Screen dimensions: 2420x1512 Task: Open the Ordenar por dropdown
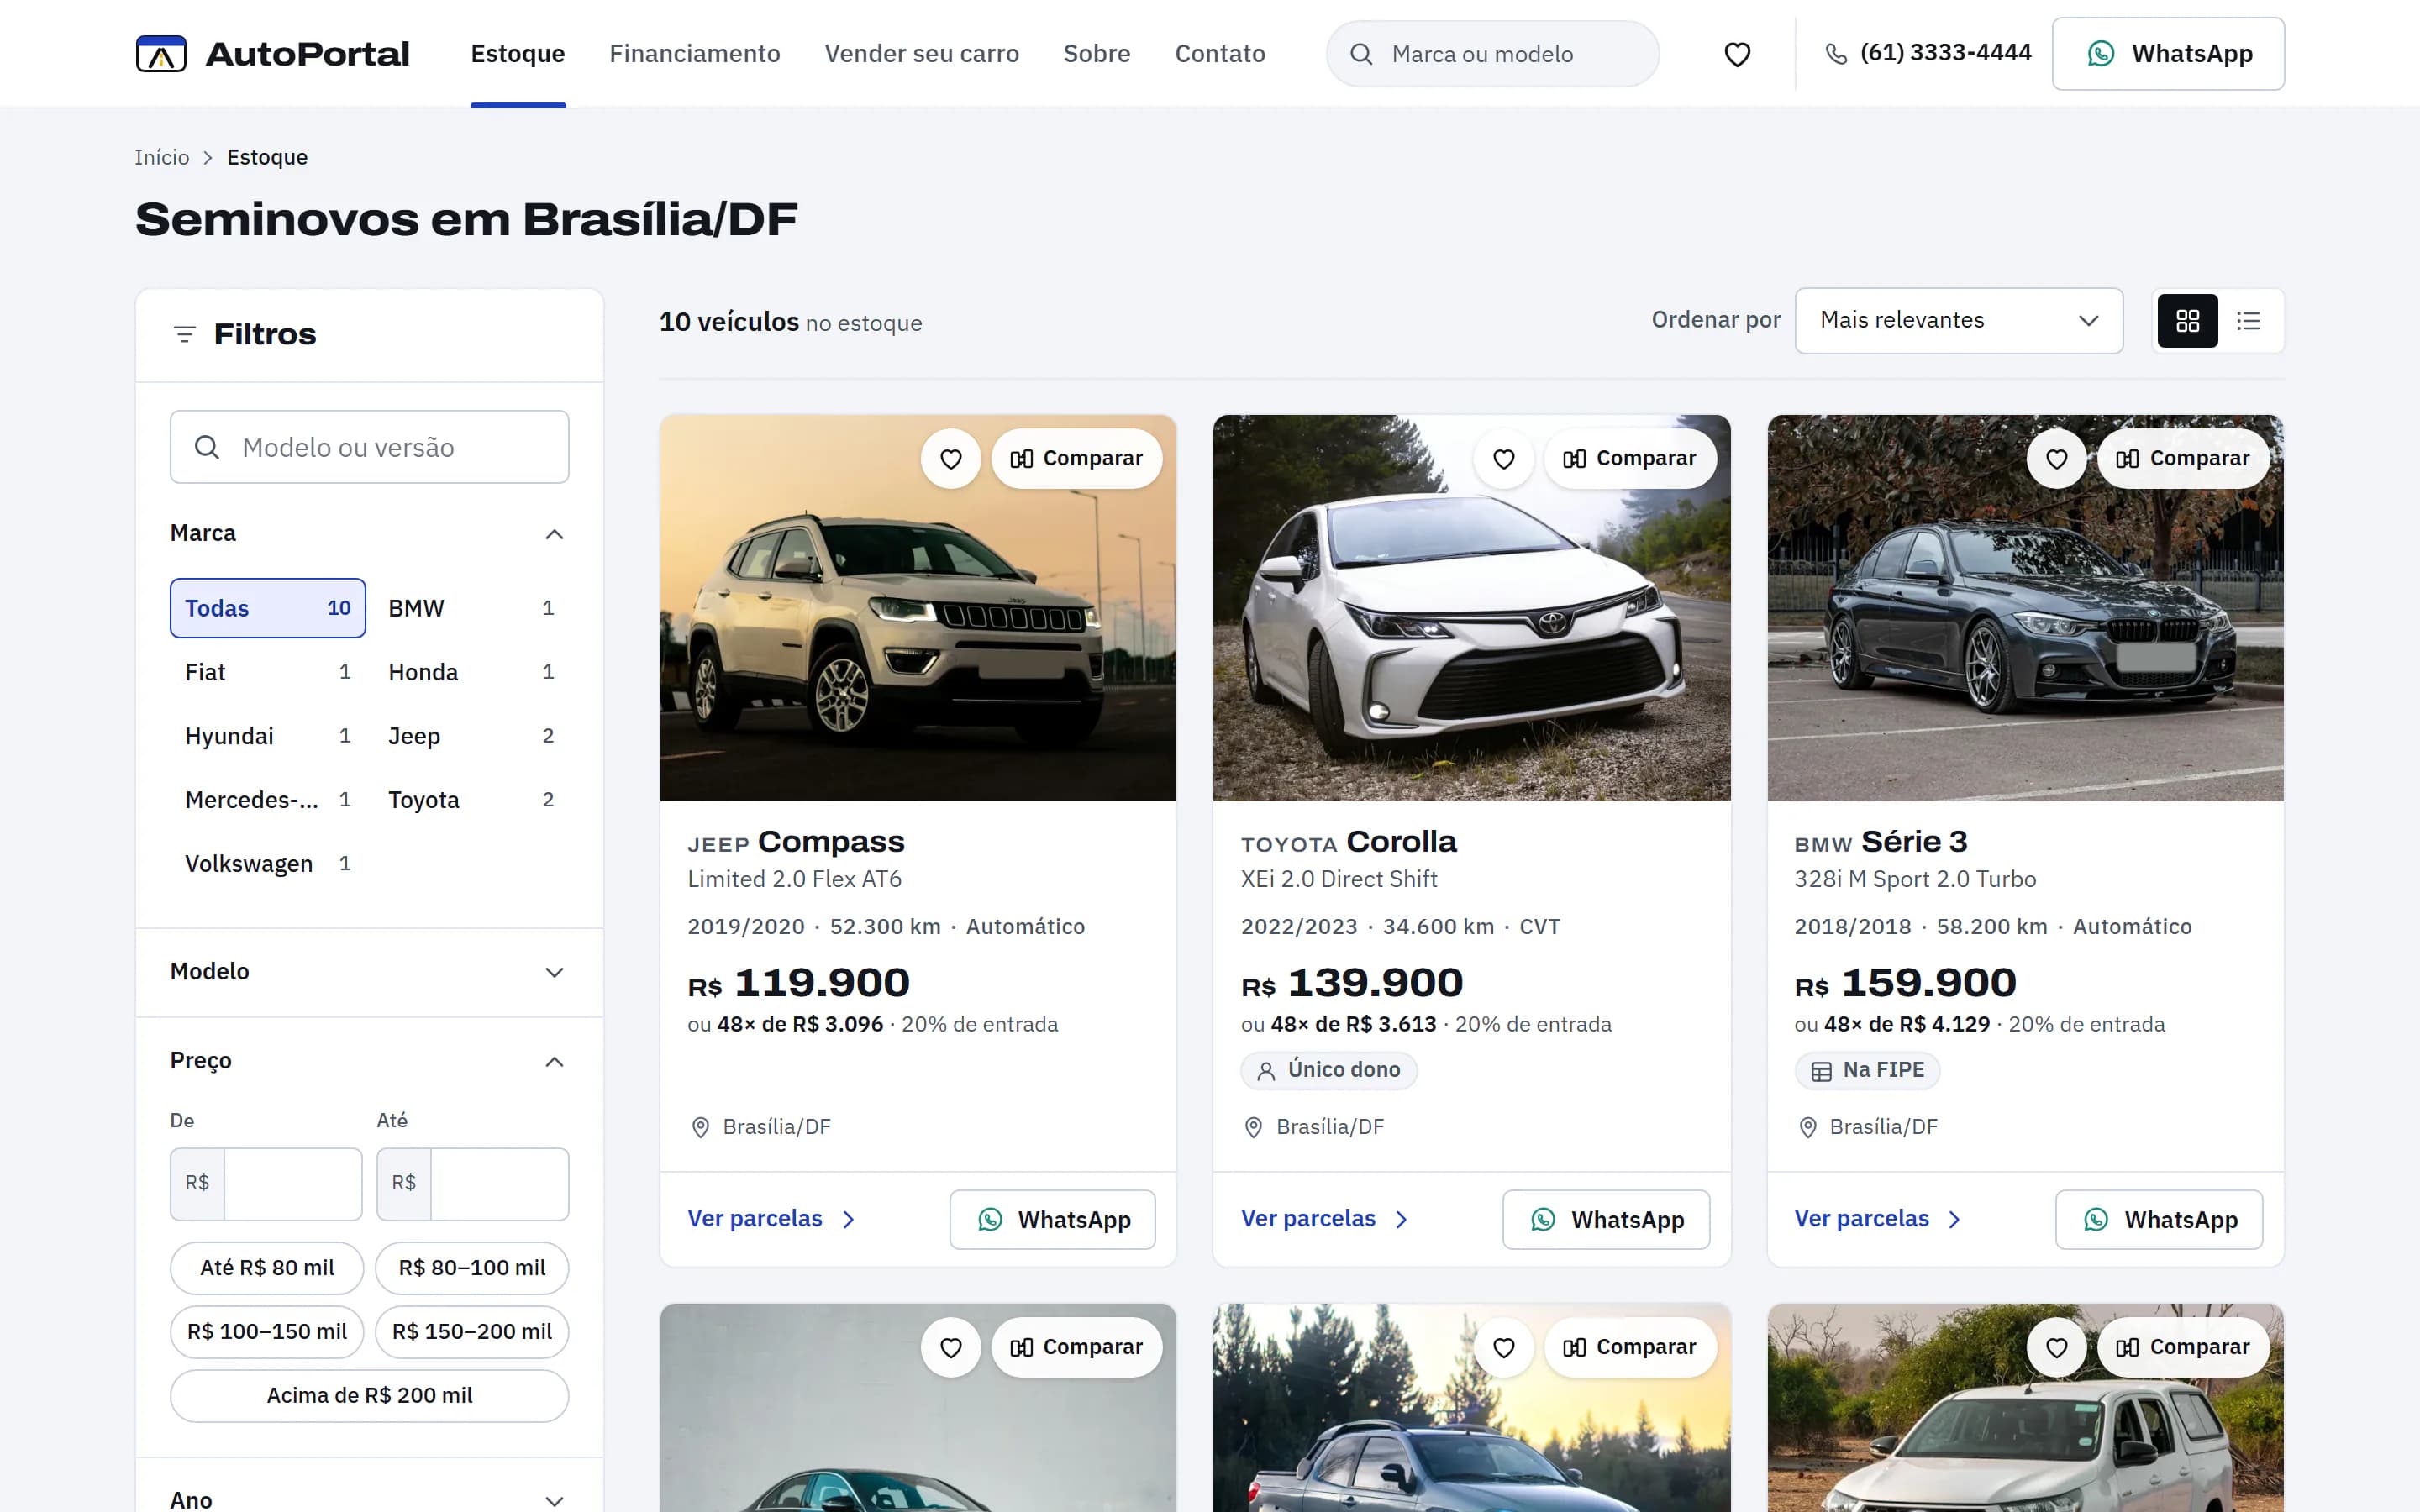click(x=1959, y=321)
